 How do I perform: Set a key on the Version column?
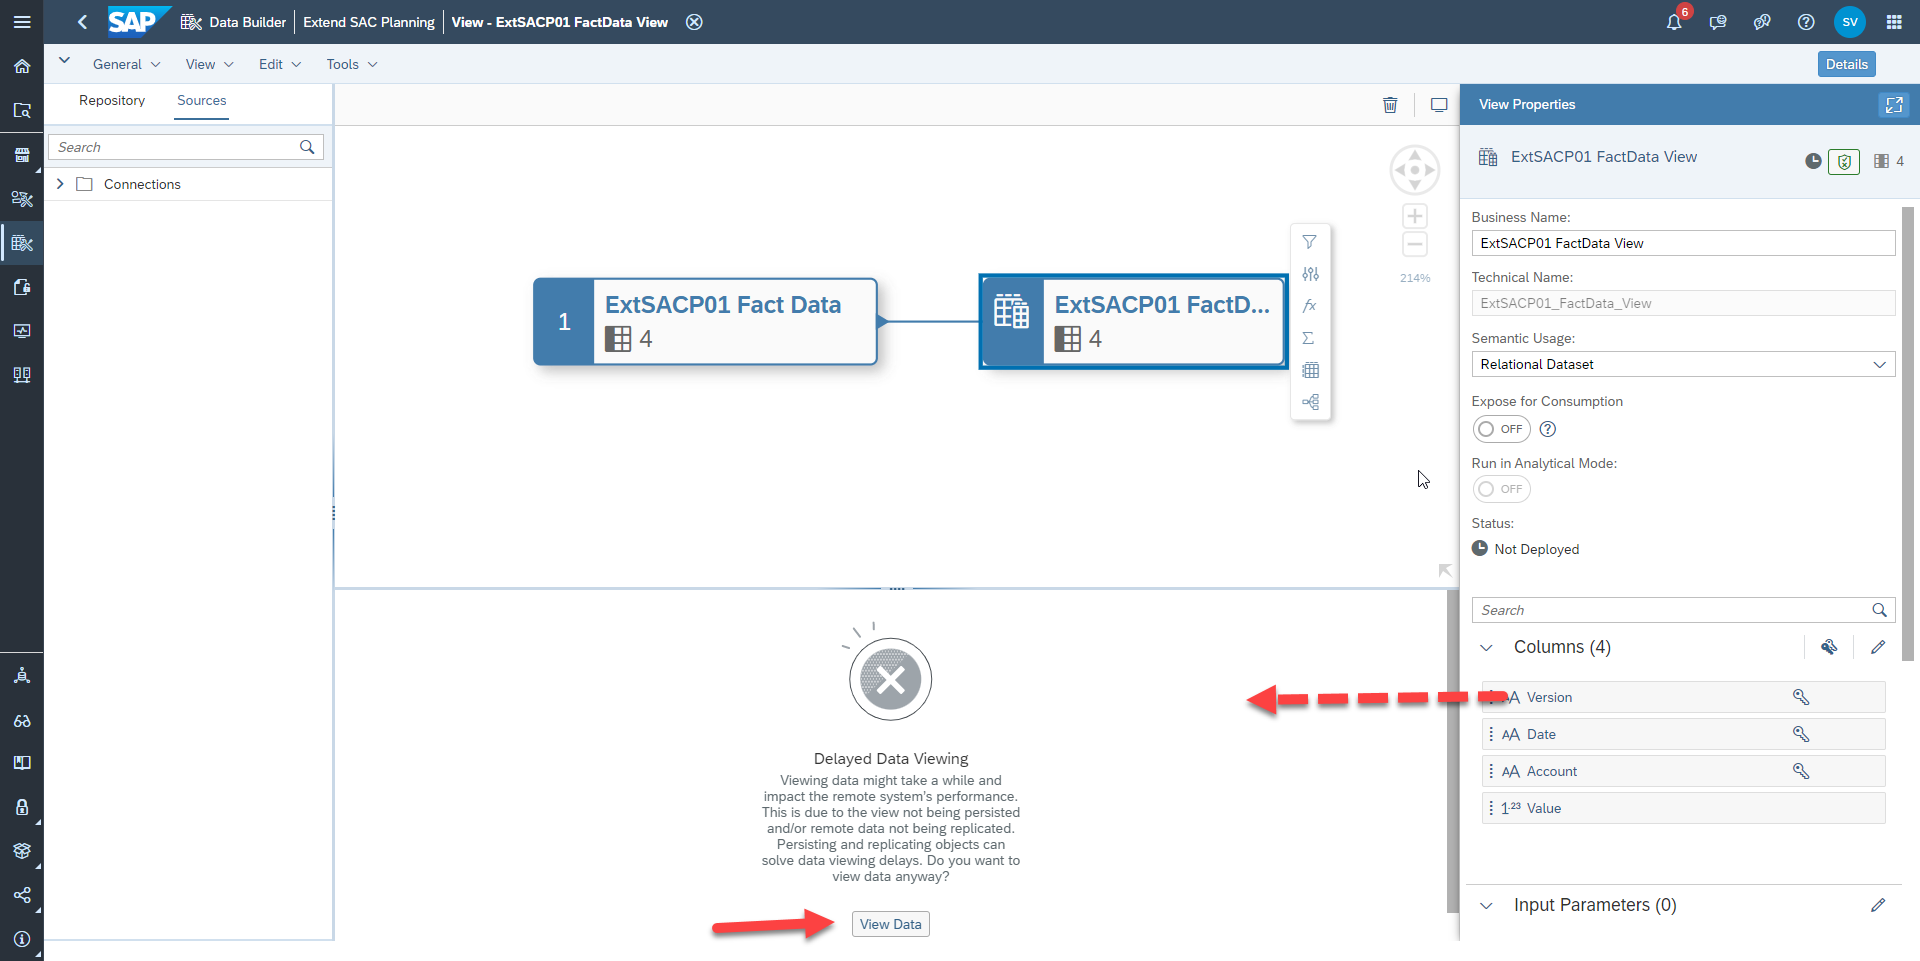pyautogui.click(x=1800, y=697)
